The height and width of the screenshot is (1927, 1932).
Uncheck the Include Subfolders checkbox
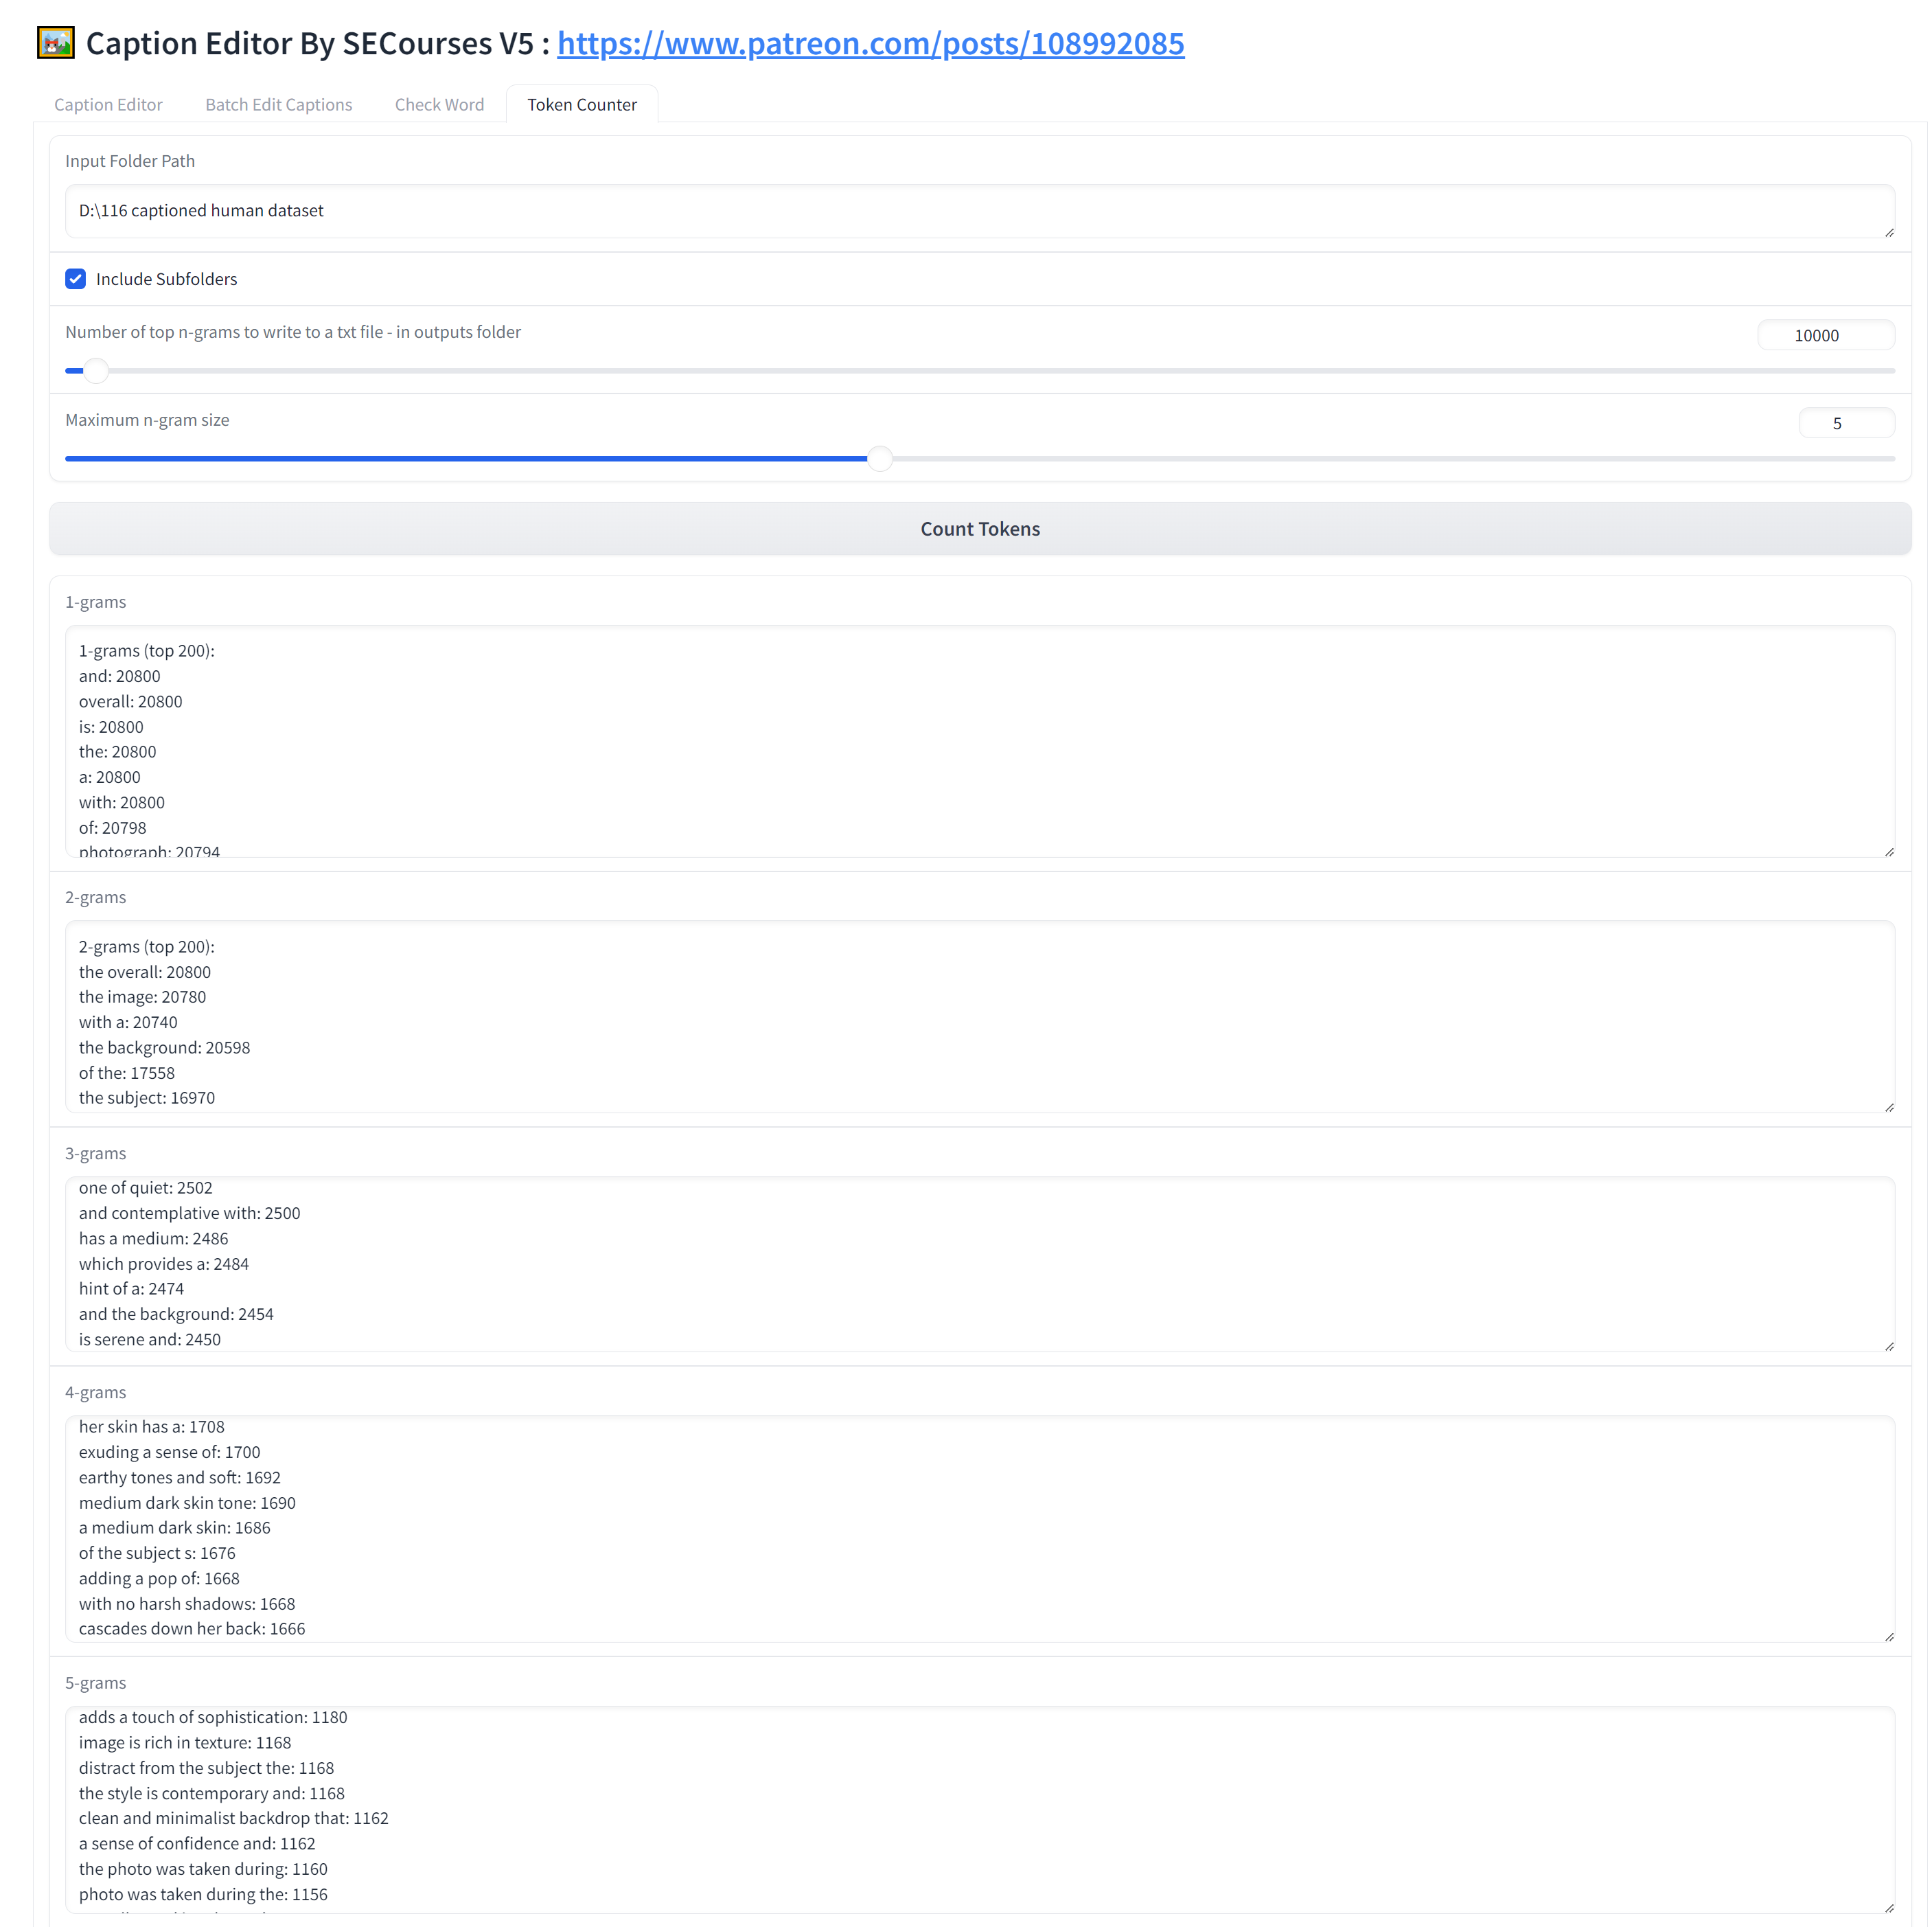76,279
